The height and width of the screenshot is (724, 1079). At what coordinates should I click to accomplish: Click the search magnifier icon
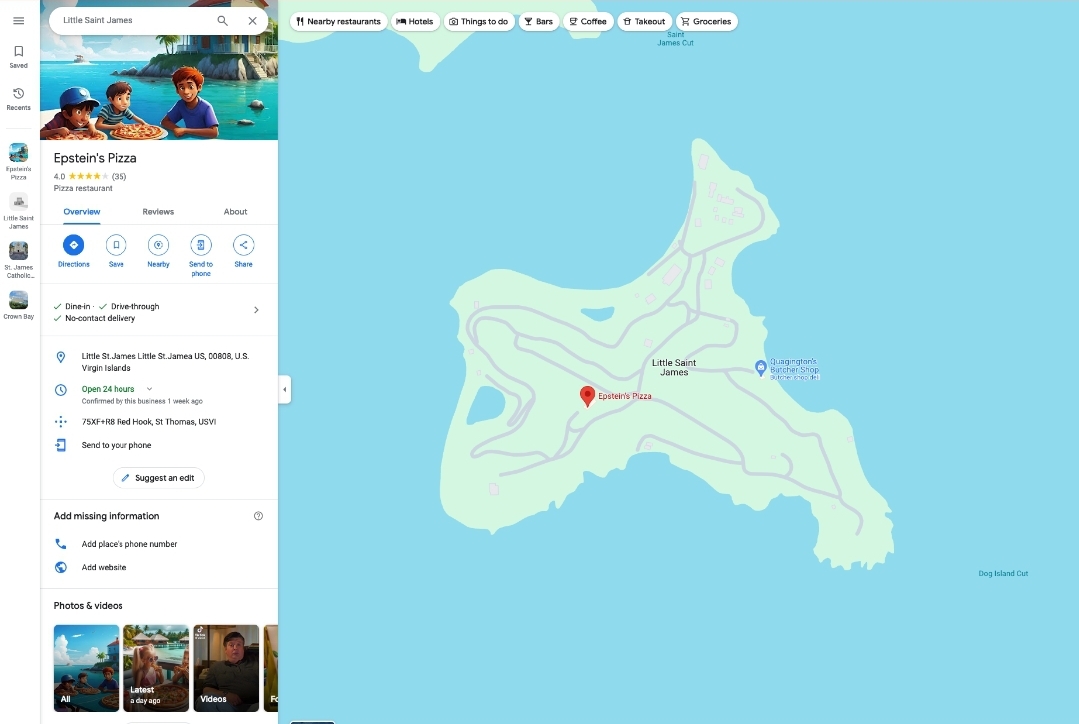(222, 21)
